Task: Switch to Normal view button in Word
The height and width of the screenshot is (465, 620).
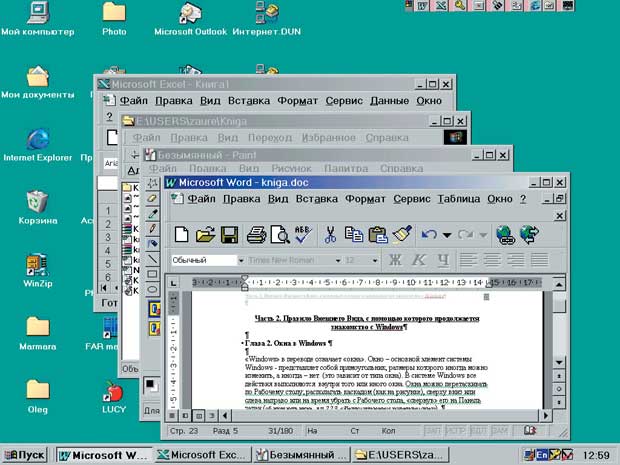Action: [x=172, y=416]
